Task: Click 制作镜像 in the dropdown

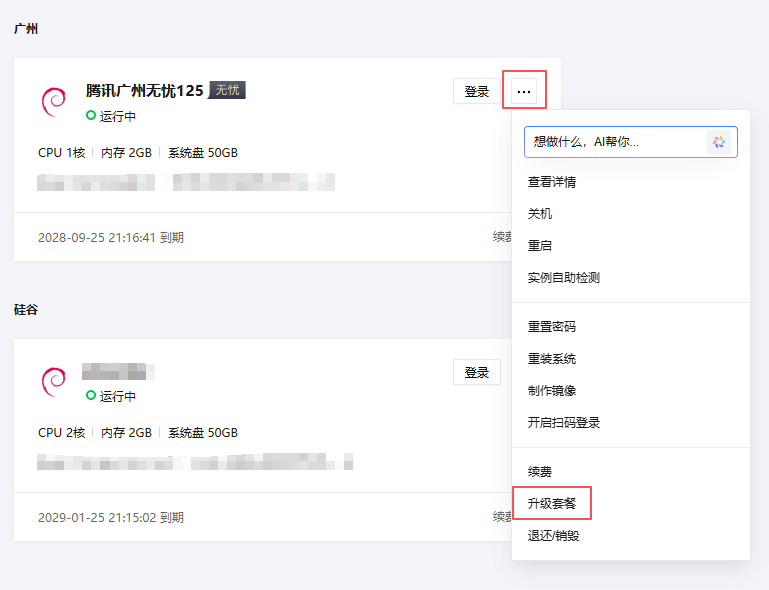Action: click(x=552, y=391)
